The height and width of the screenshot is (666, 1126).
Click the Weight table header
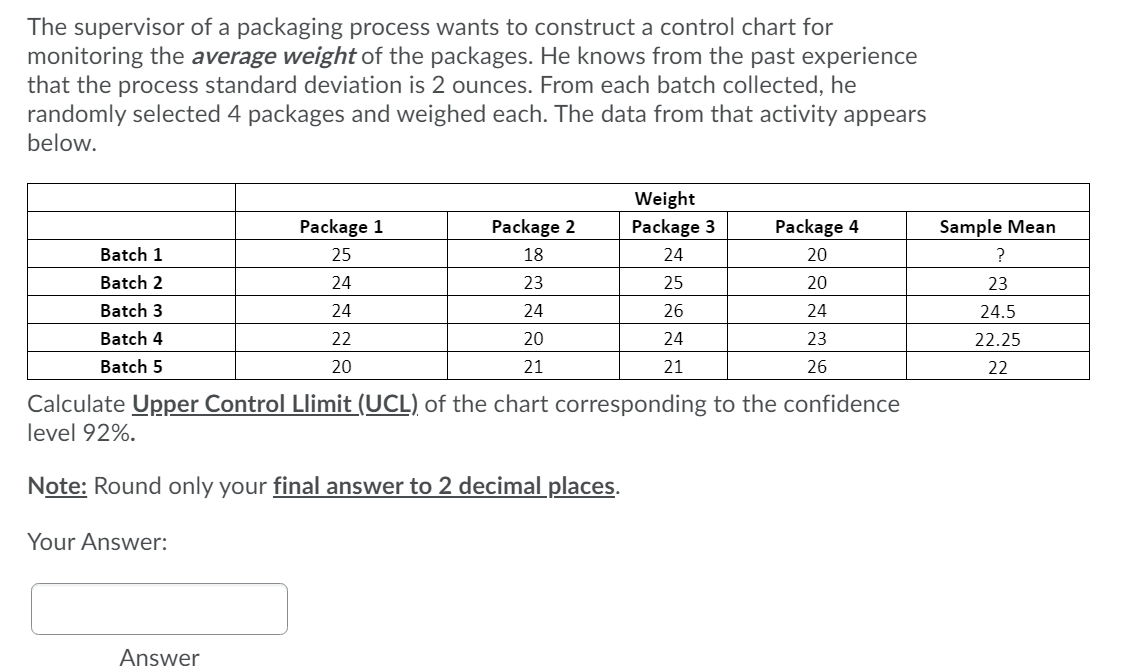[663, 198]
